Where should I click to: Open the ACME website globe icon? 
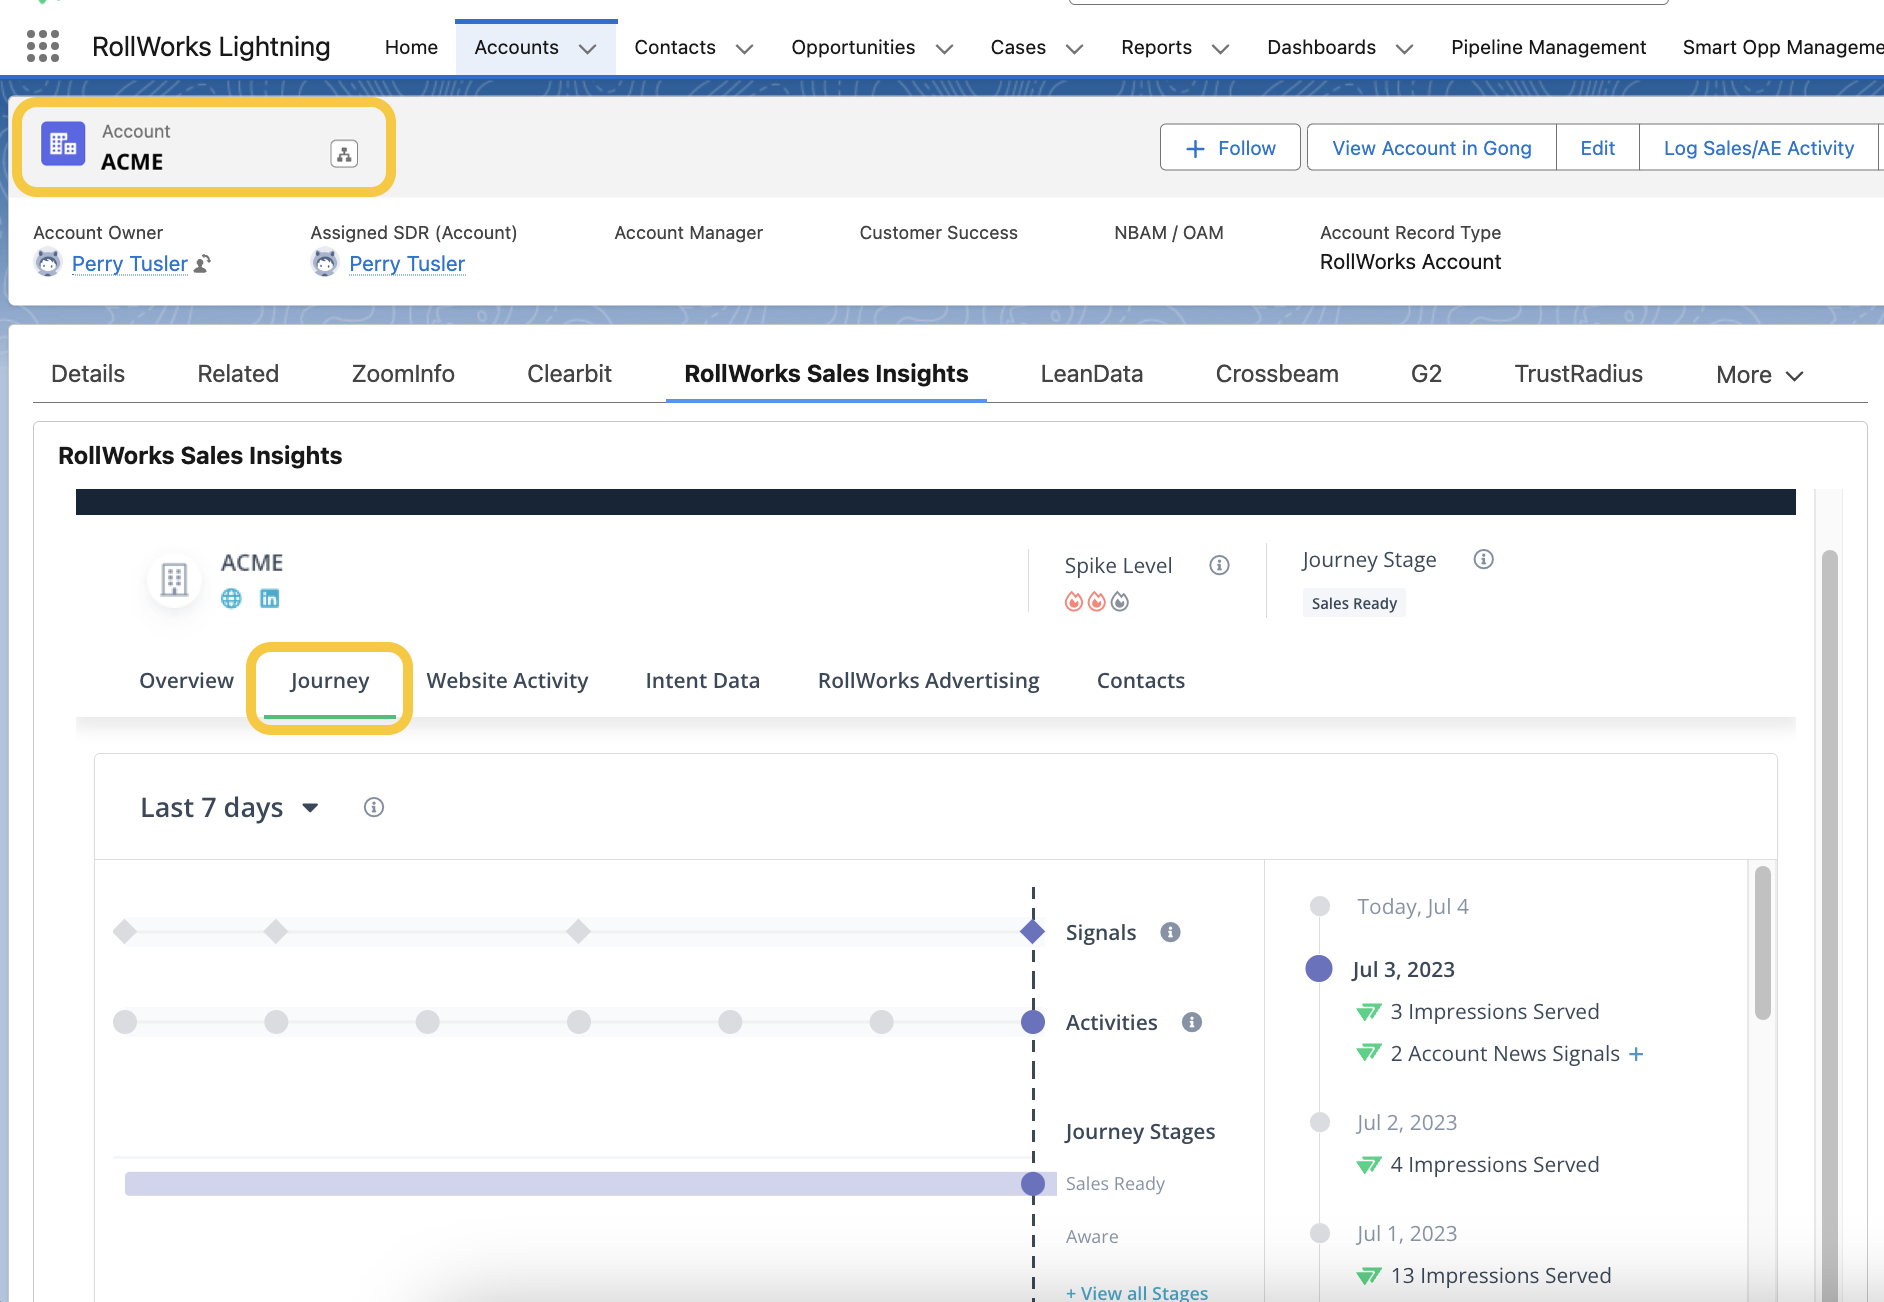[x=231, y=598]
